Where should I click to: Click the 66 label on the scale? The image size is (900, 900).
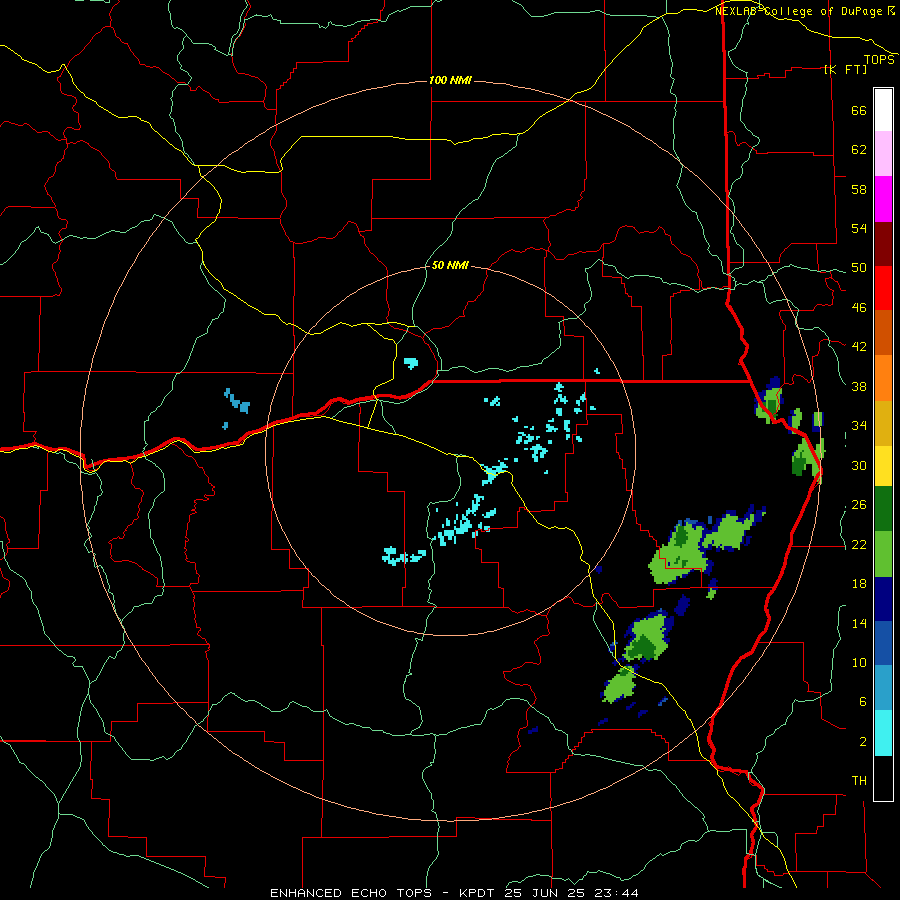coord(859,110)
